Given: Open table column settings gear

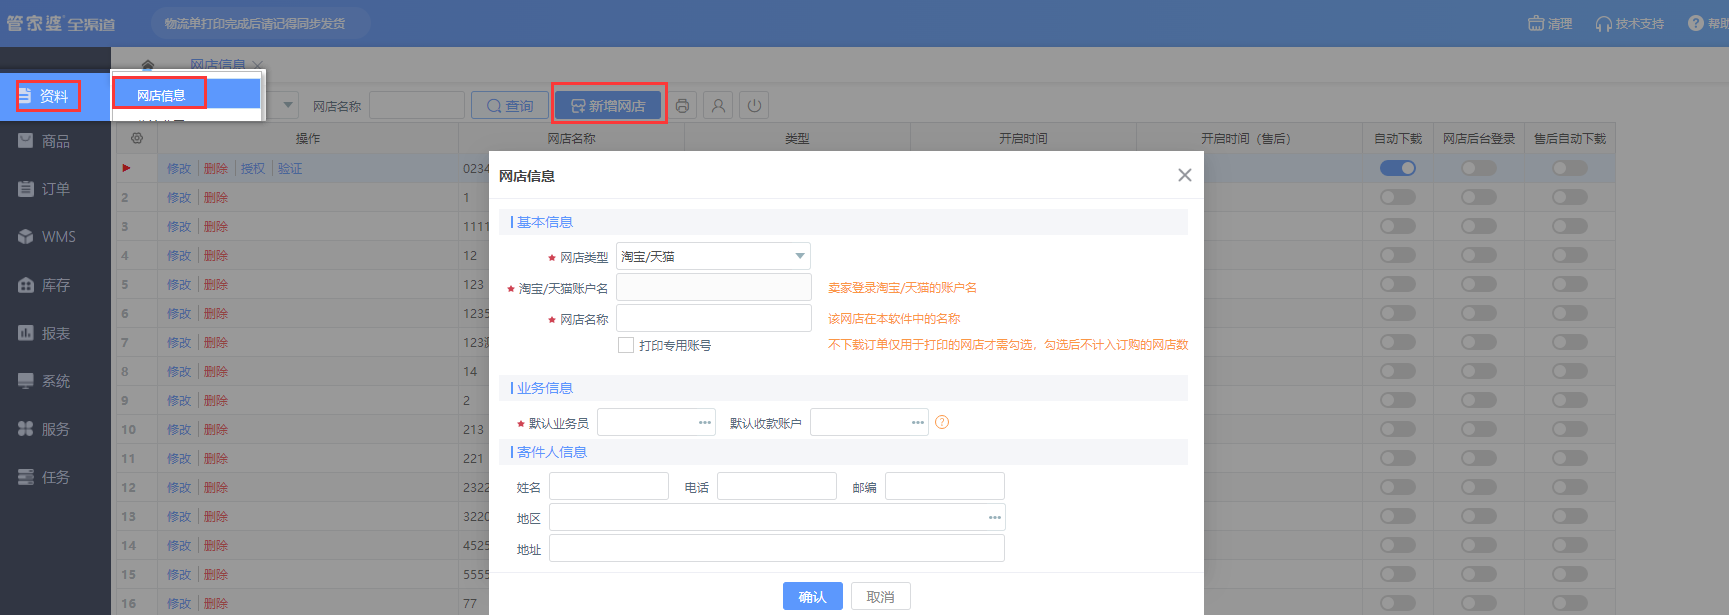Looking at the screenshot, I should pyautogui.click(x=137, y=138).
